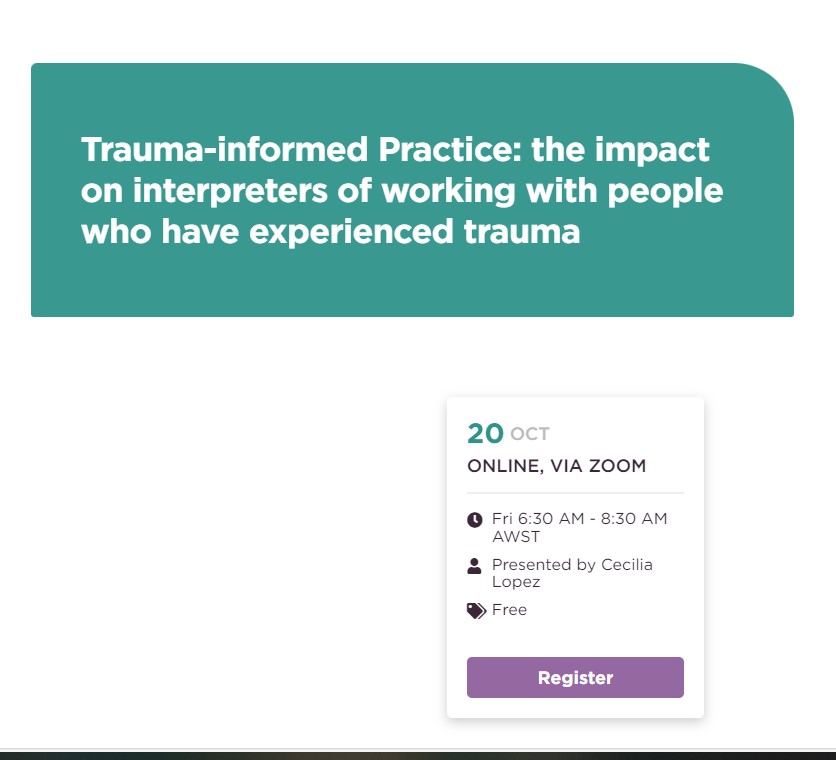
Task: Click the purple Register button
Action: (575, 677)
